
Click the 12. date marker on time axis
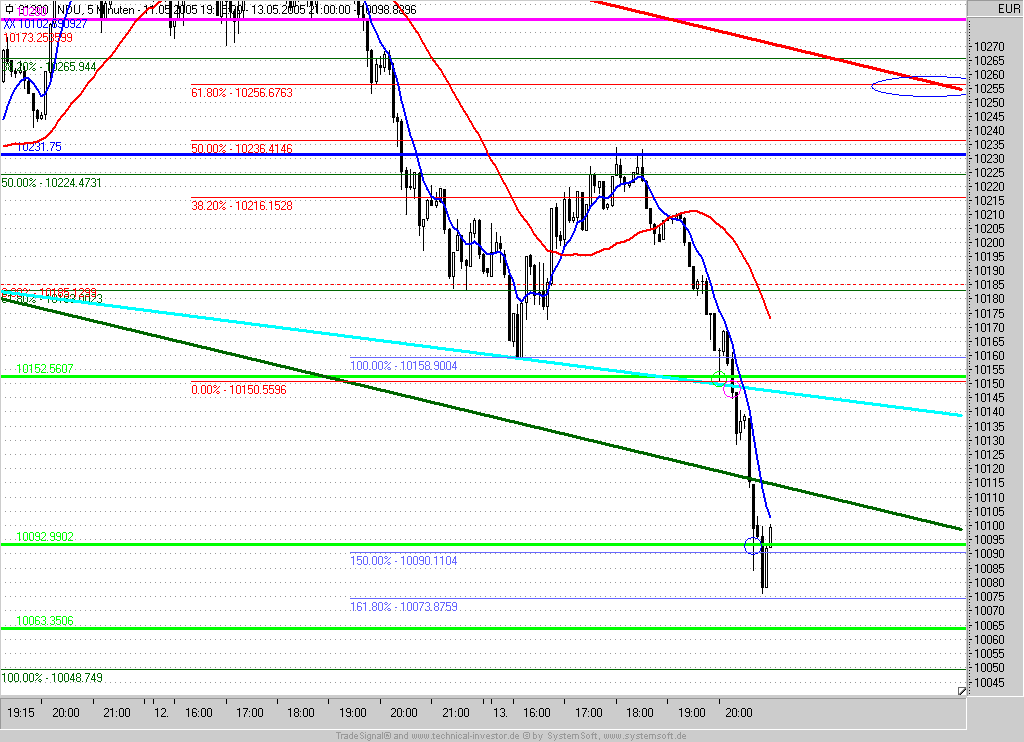[x=161, y=713]
